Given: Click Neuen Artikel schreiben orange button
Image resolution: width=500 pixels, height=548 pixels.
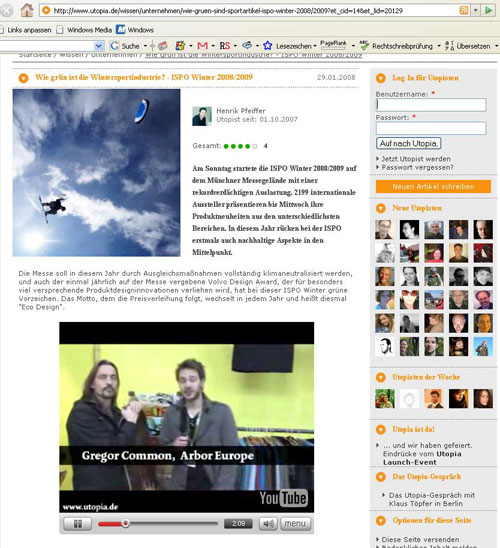Looking at the screenshot, I should point(433,187).
